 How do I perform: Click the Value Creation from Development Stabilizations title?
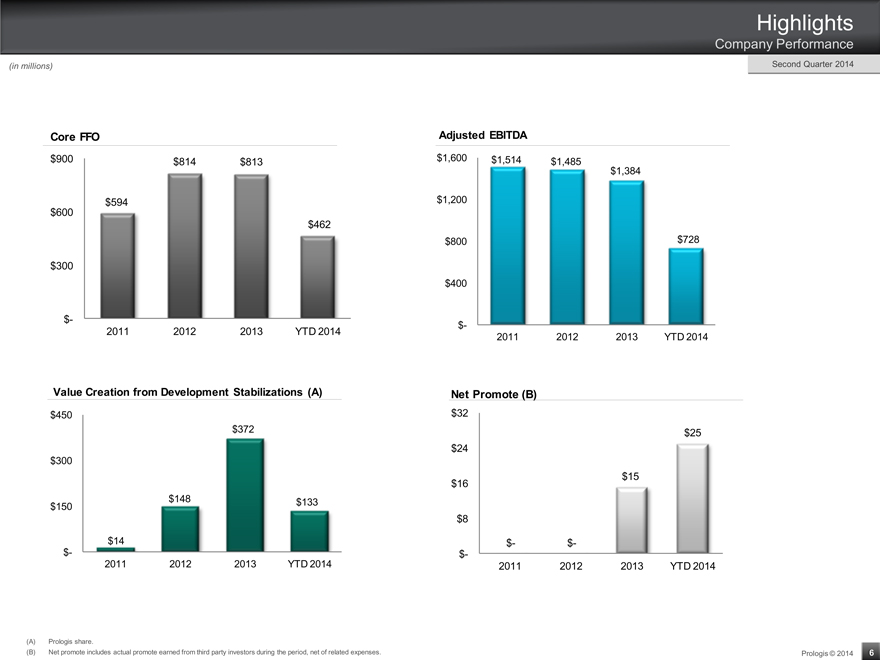pyautogui.click(x=186, y=392)
